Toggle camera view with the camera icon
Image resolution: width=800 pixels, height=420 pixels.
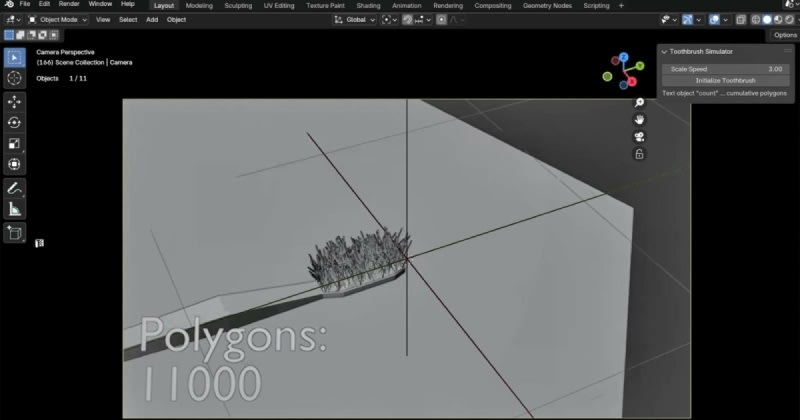coord(640,137)
